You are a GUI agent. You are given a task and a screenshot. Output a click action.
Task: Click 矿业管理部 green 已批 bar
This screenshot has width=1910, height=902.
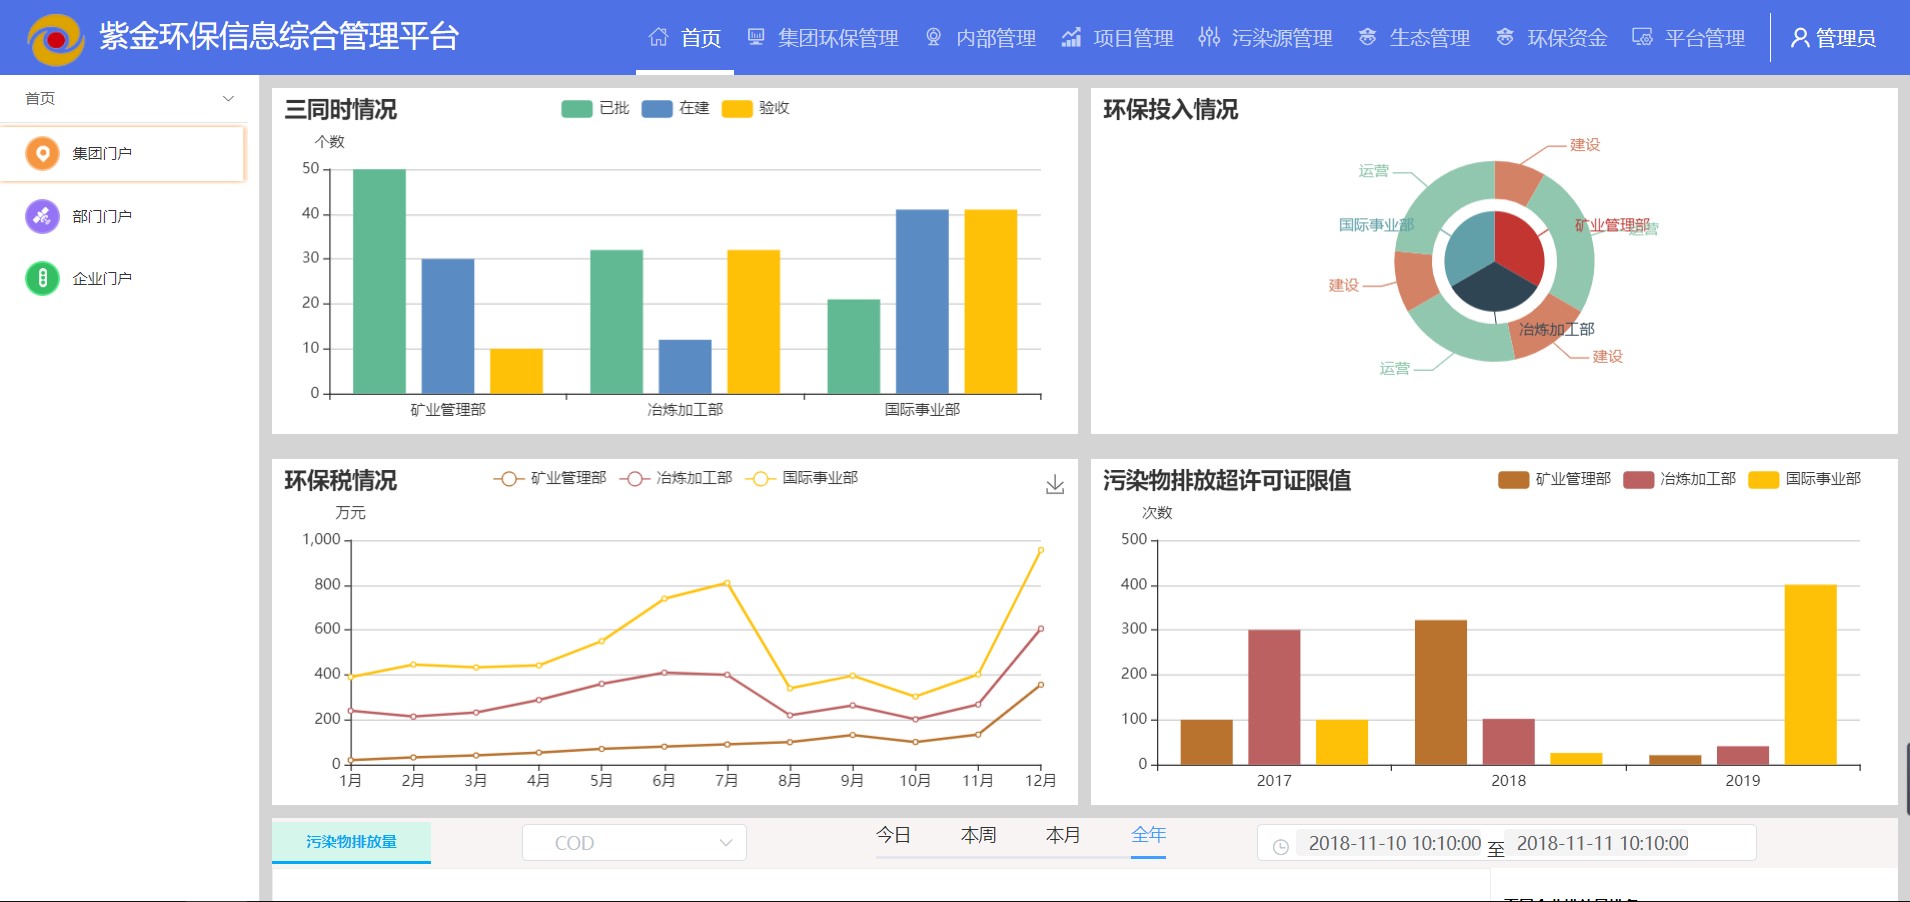379,281
